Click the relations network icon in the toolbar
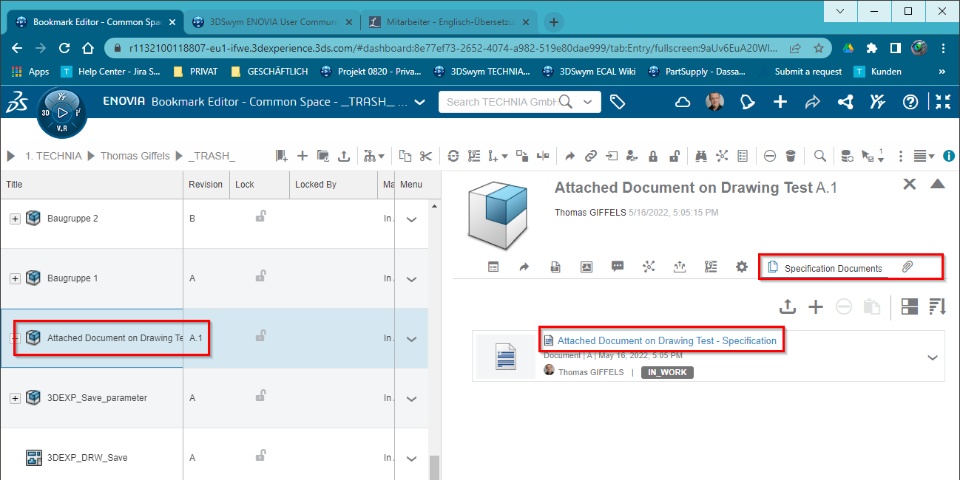The width and height of the screenshot is (960, 480). pyautogui.click(x=722, y=156)
